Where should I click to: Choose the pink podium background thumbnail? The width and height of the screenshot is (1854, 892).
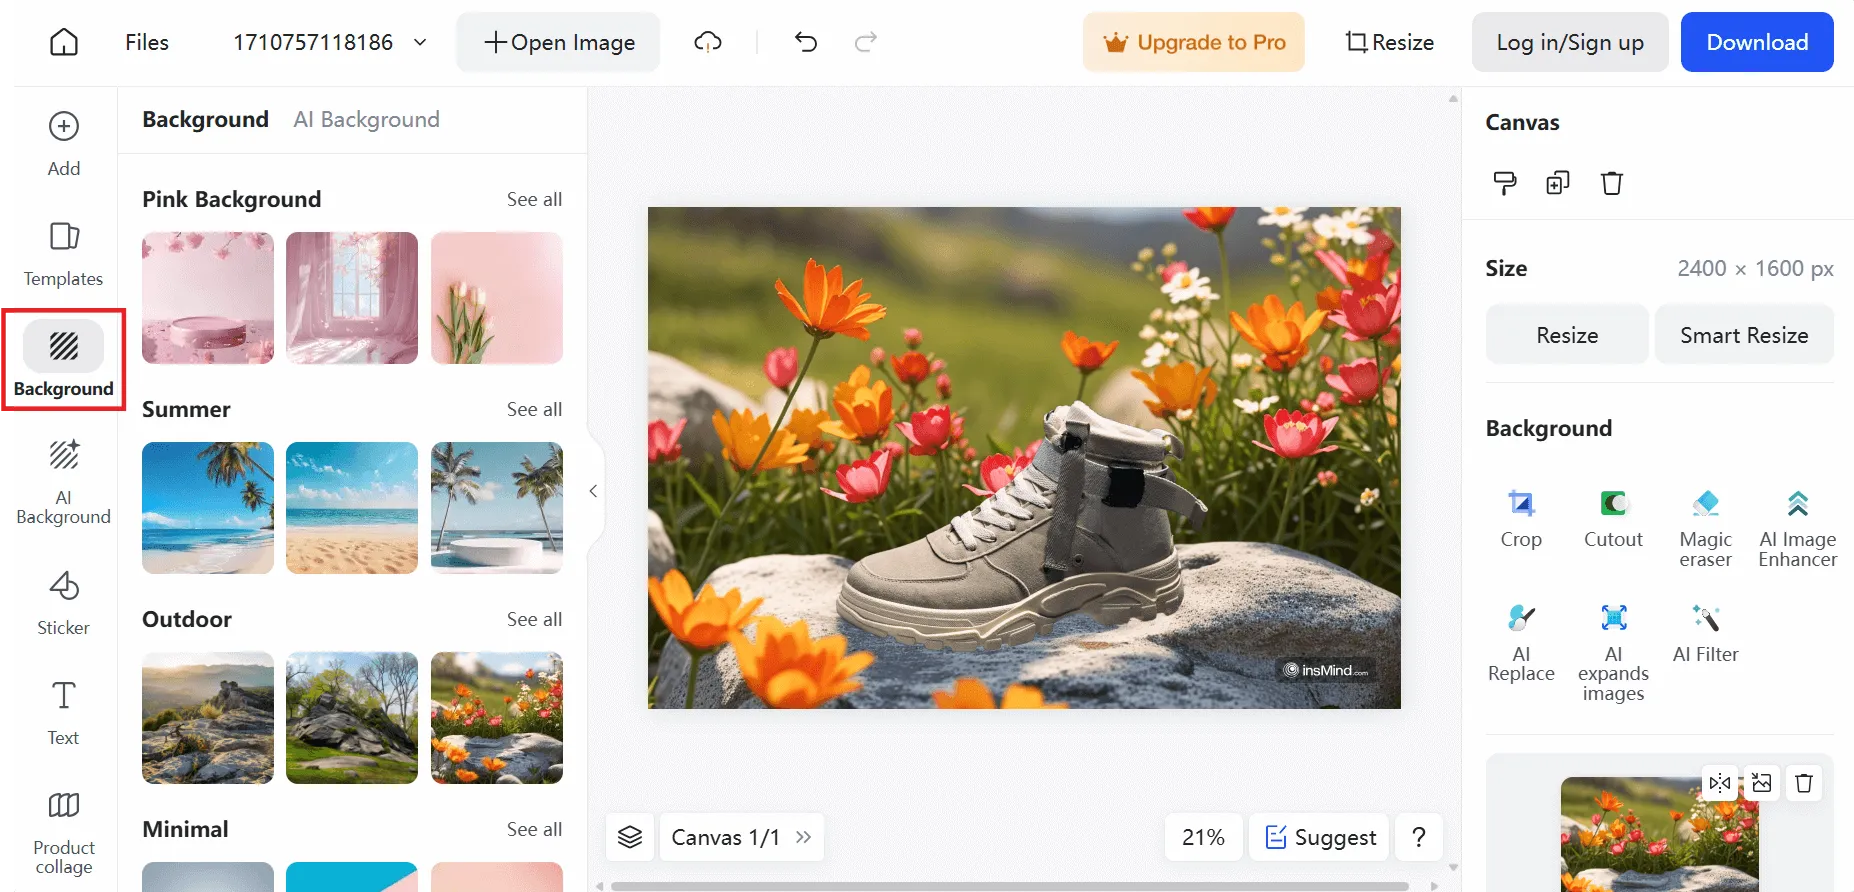click(x=208, y=298)
